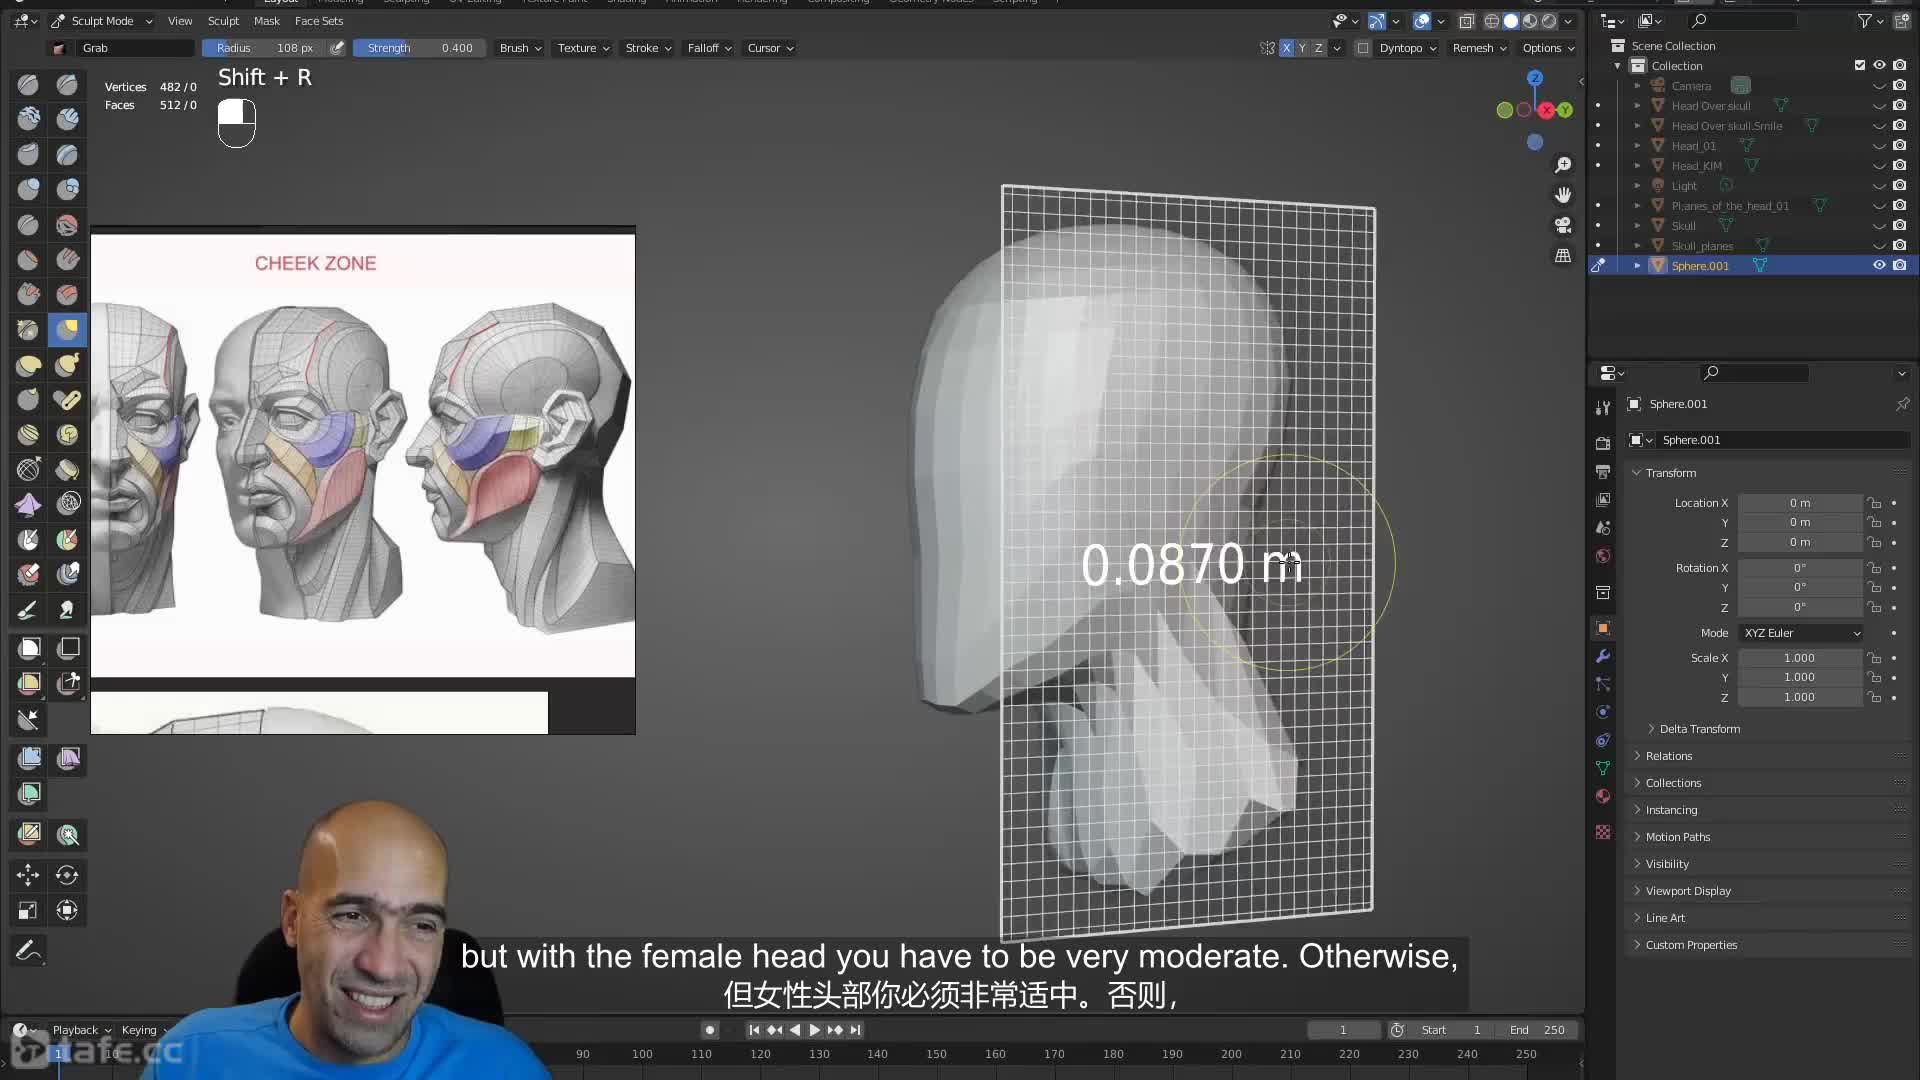The image size is (1920, 1080).
Task: Select the Scale transform tool
Action: (28, 910)
